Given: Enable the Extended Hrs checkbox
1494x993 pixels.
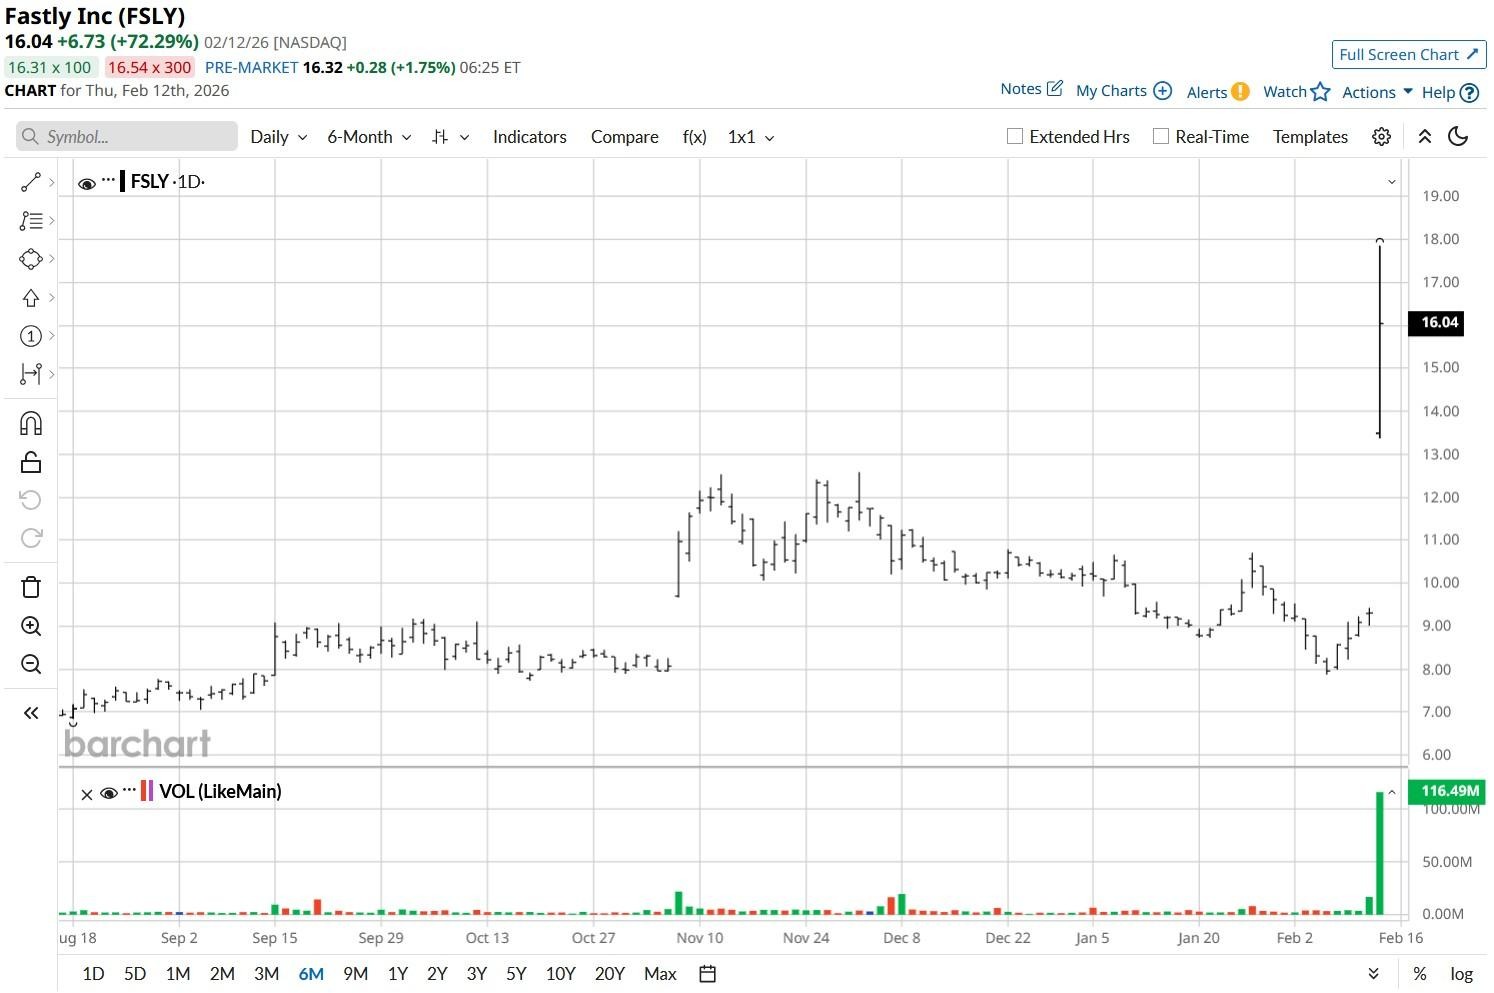Looking at the screenshot, I should click(1015, 137).
